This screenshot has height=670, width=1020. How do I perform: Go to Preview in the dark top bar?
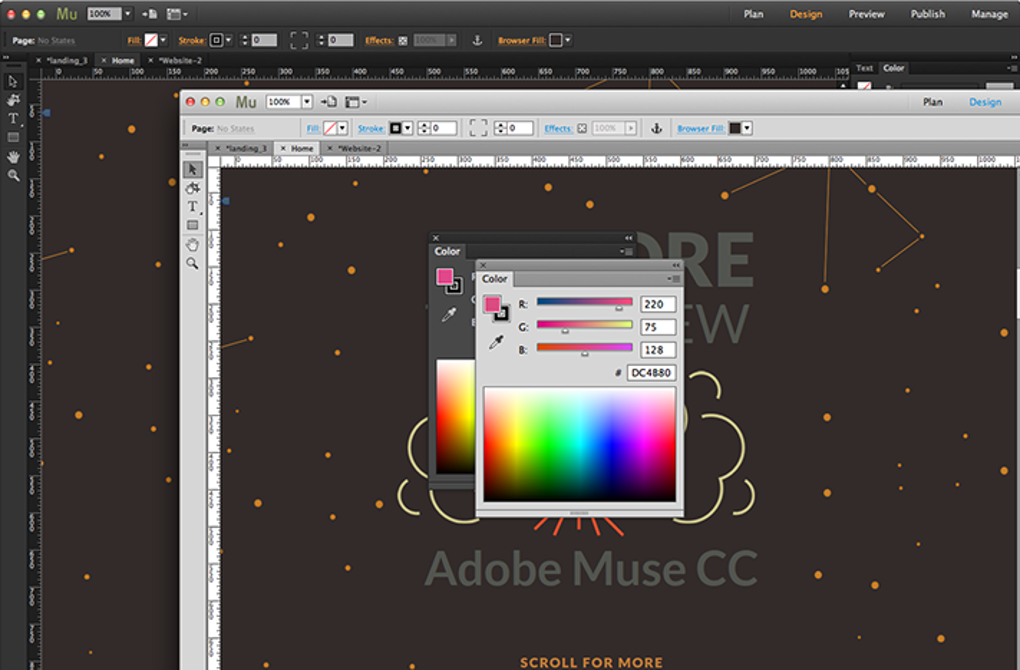(866, 14)
